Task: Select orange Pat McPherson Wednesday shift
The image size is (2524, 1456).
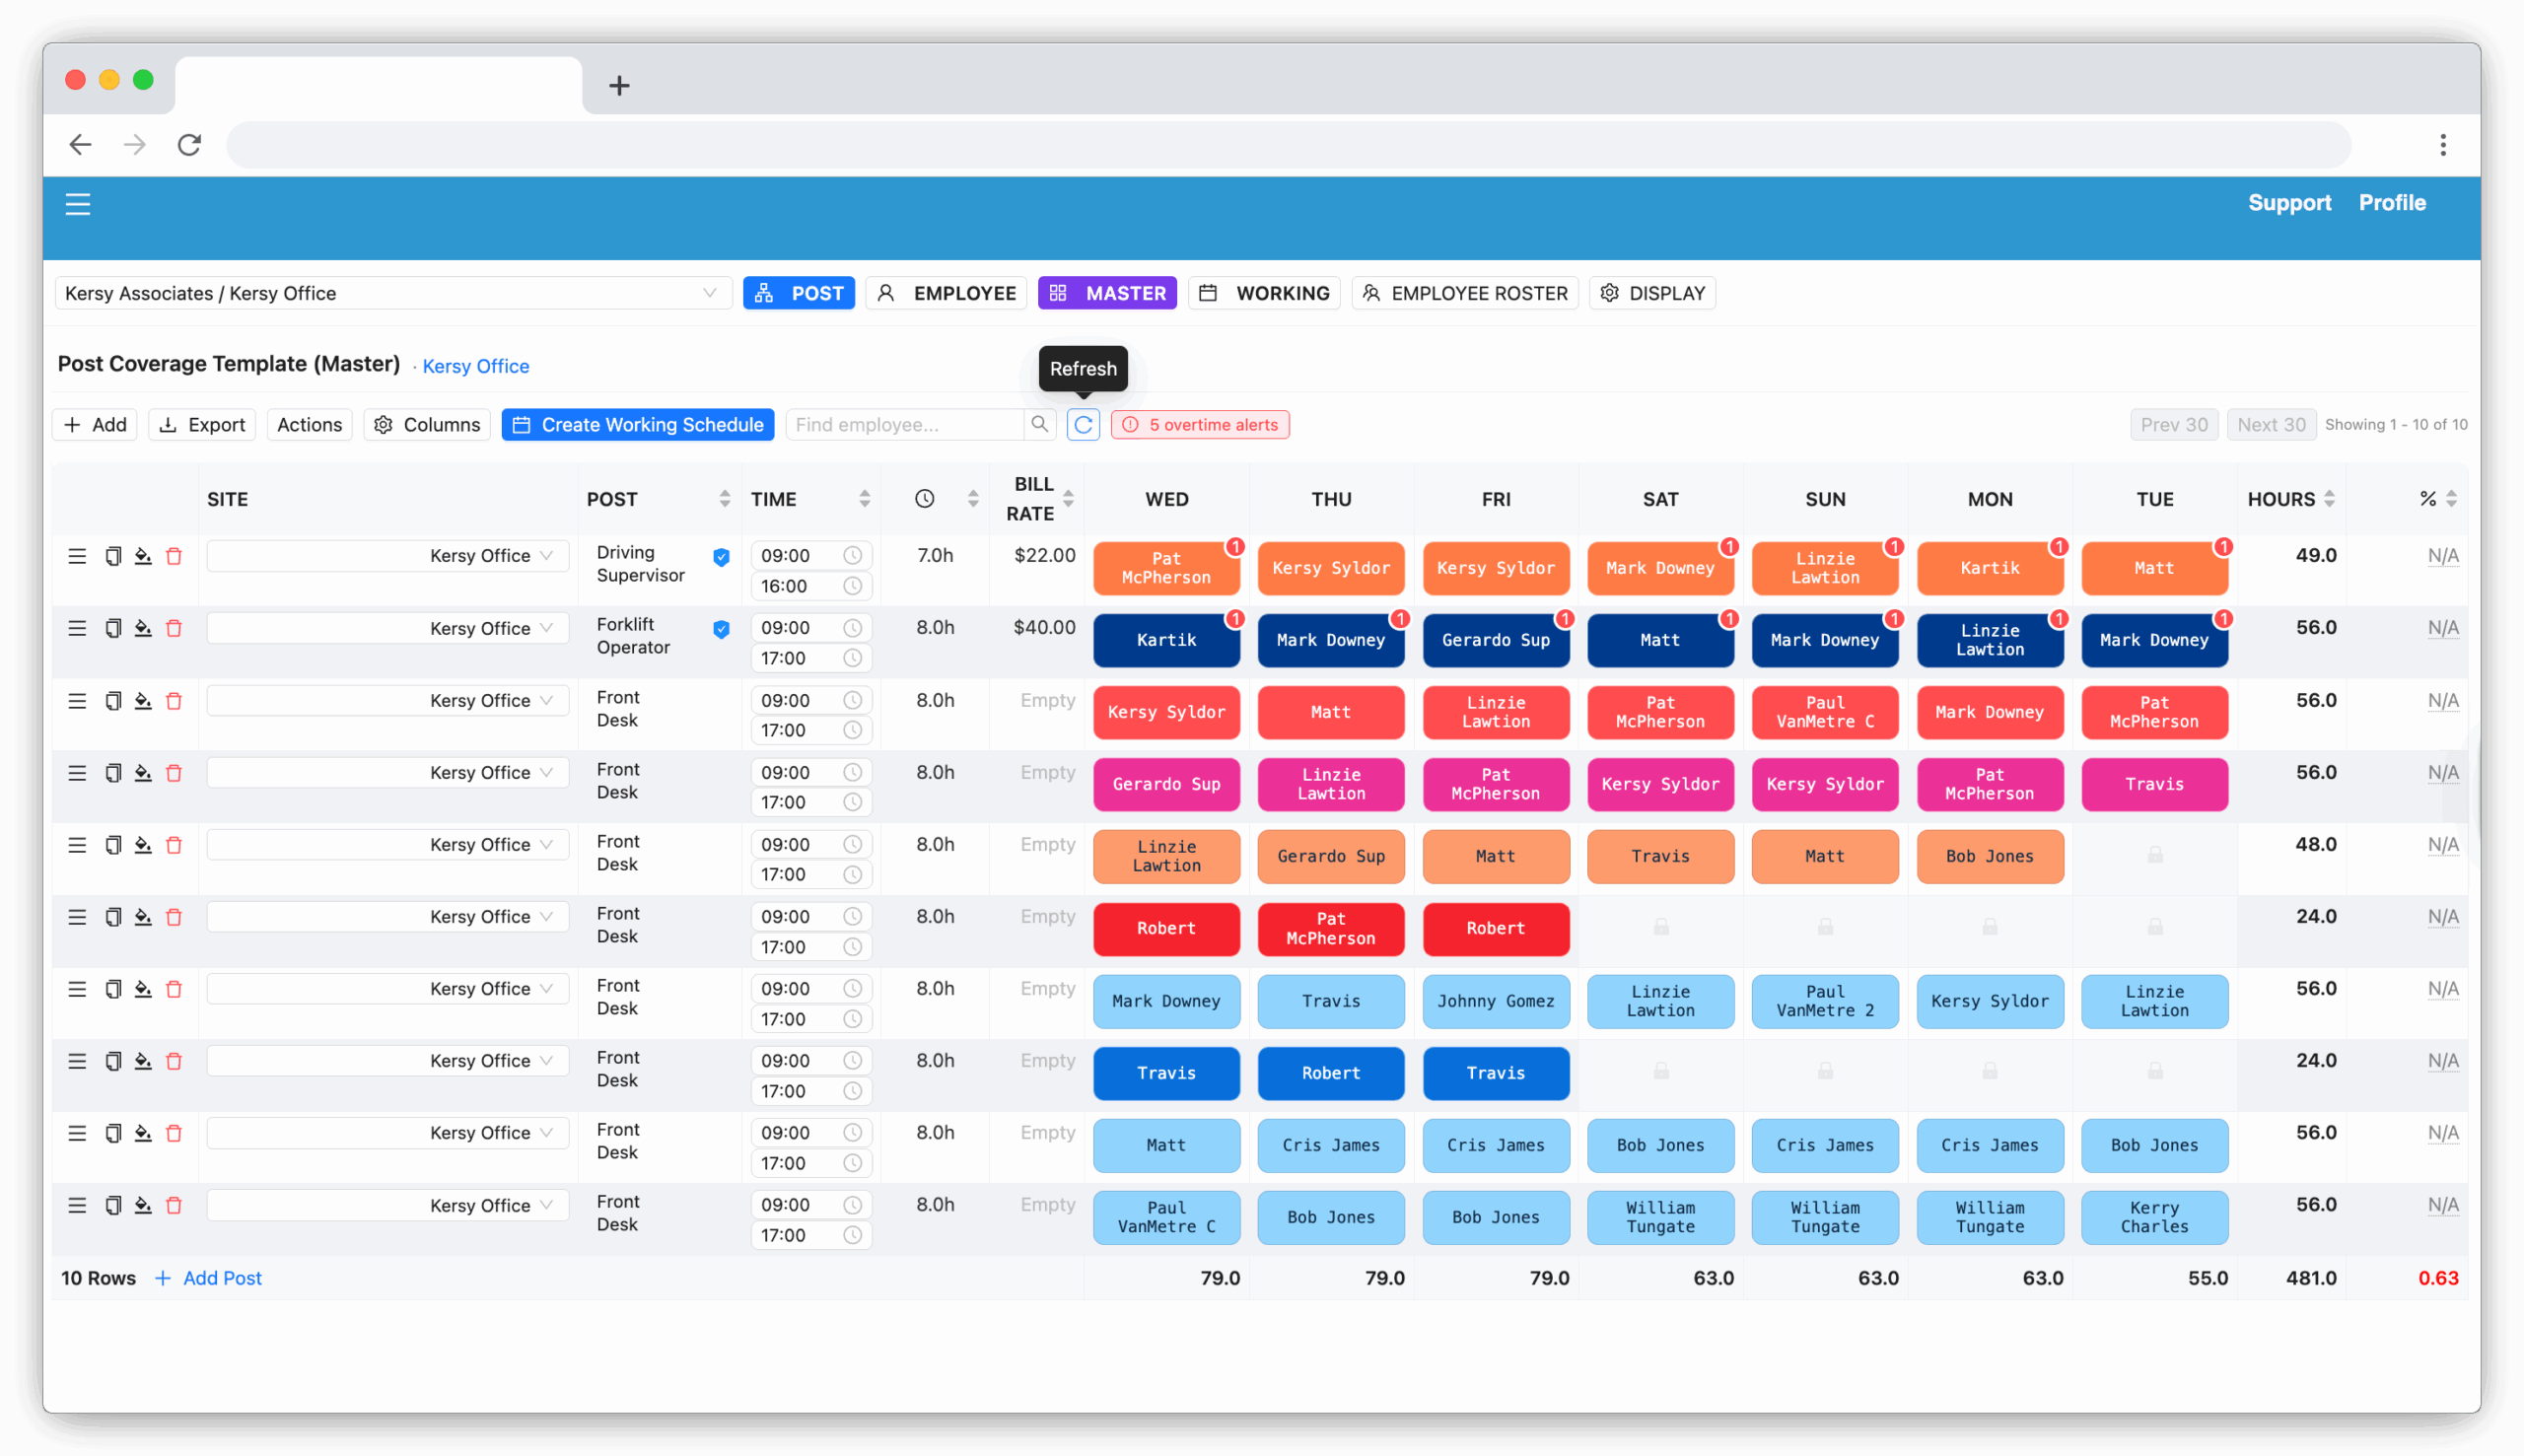Action: (x=1166, y=568)
